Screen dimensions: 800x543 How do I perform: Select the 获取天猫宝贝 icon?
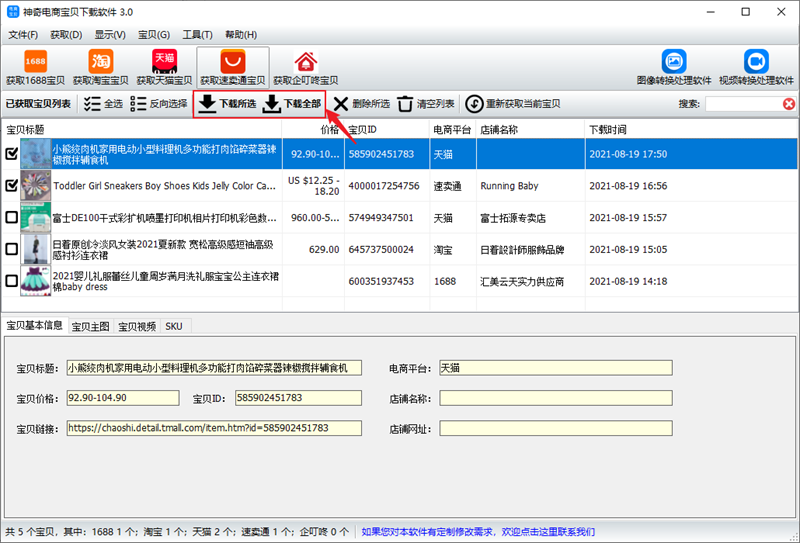tap(164, 67)
